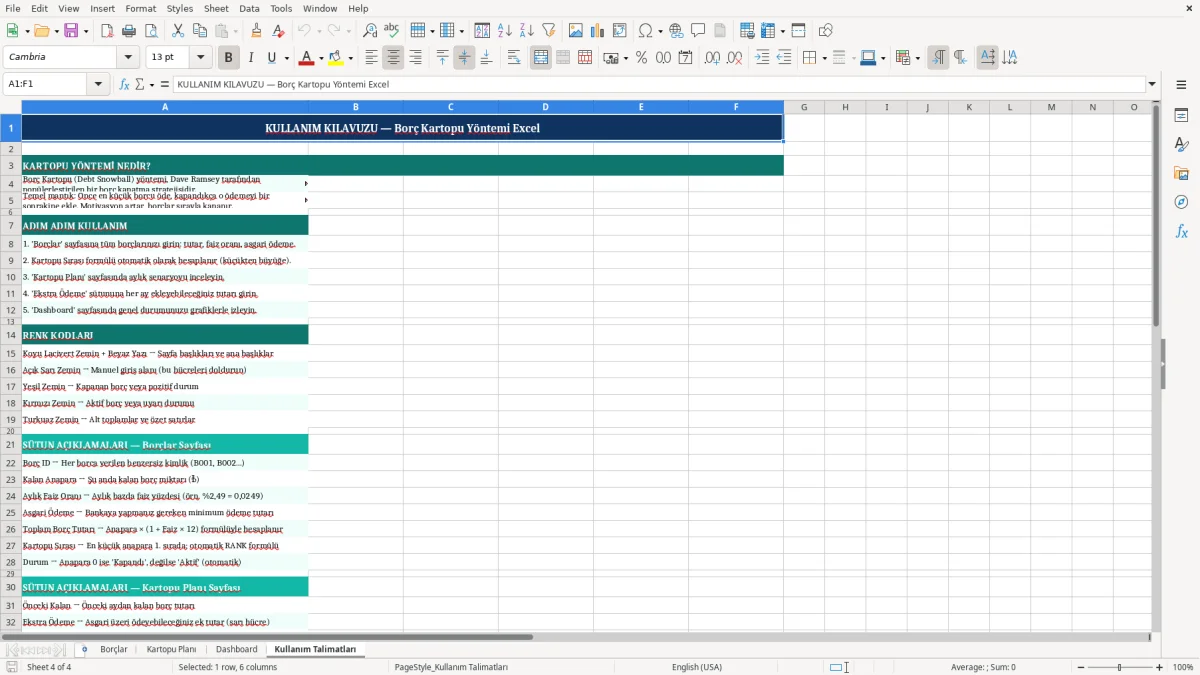Open the Styles menu

pos(180,8)
